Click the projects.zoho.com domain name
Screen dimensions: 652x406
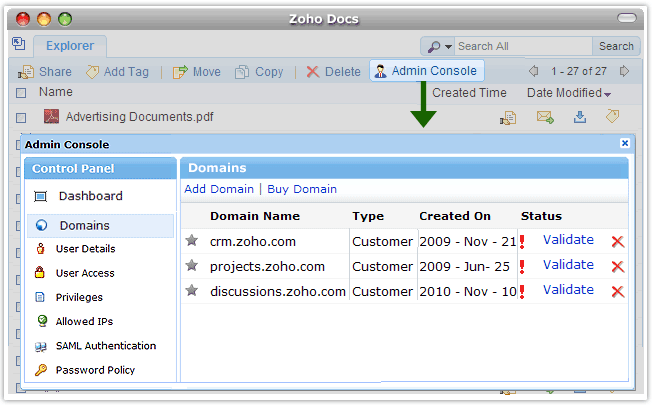(x=267, y=267)
